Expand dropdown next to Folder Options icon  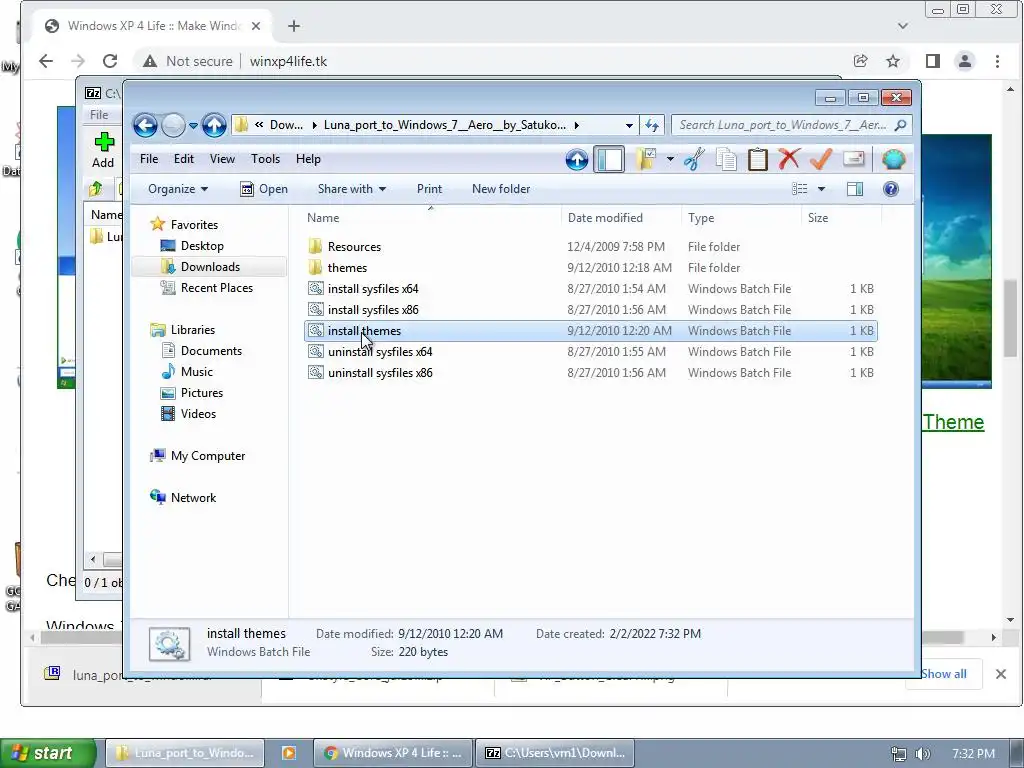670,159
